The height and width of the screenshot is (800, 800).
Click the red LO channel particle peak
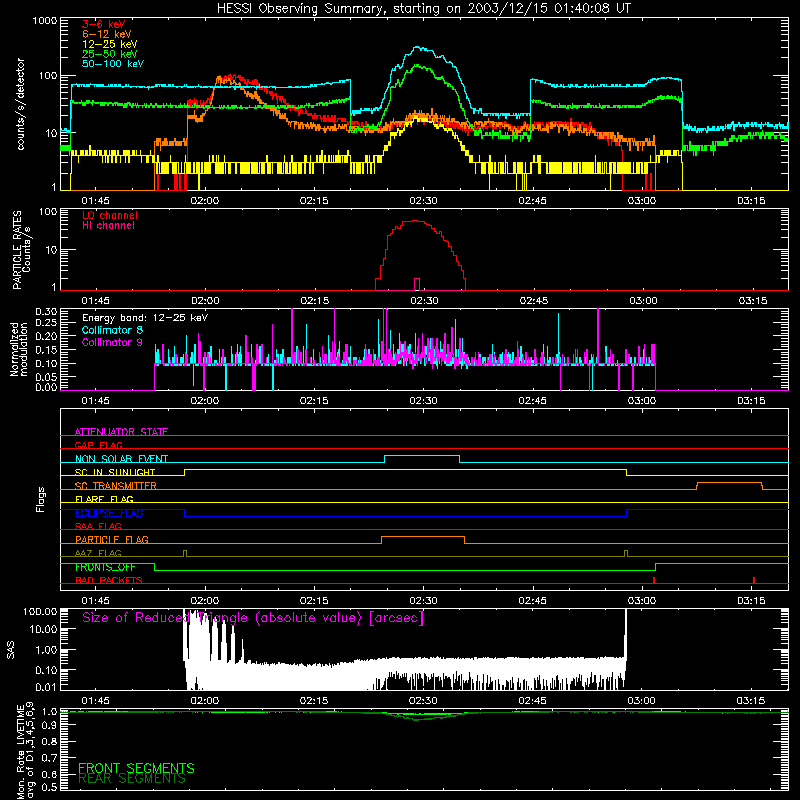pos(417,222)
